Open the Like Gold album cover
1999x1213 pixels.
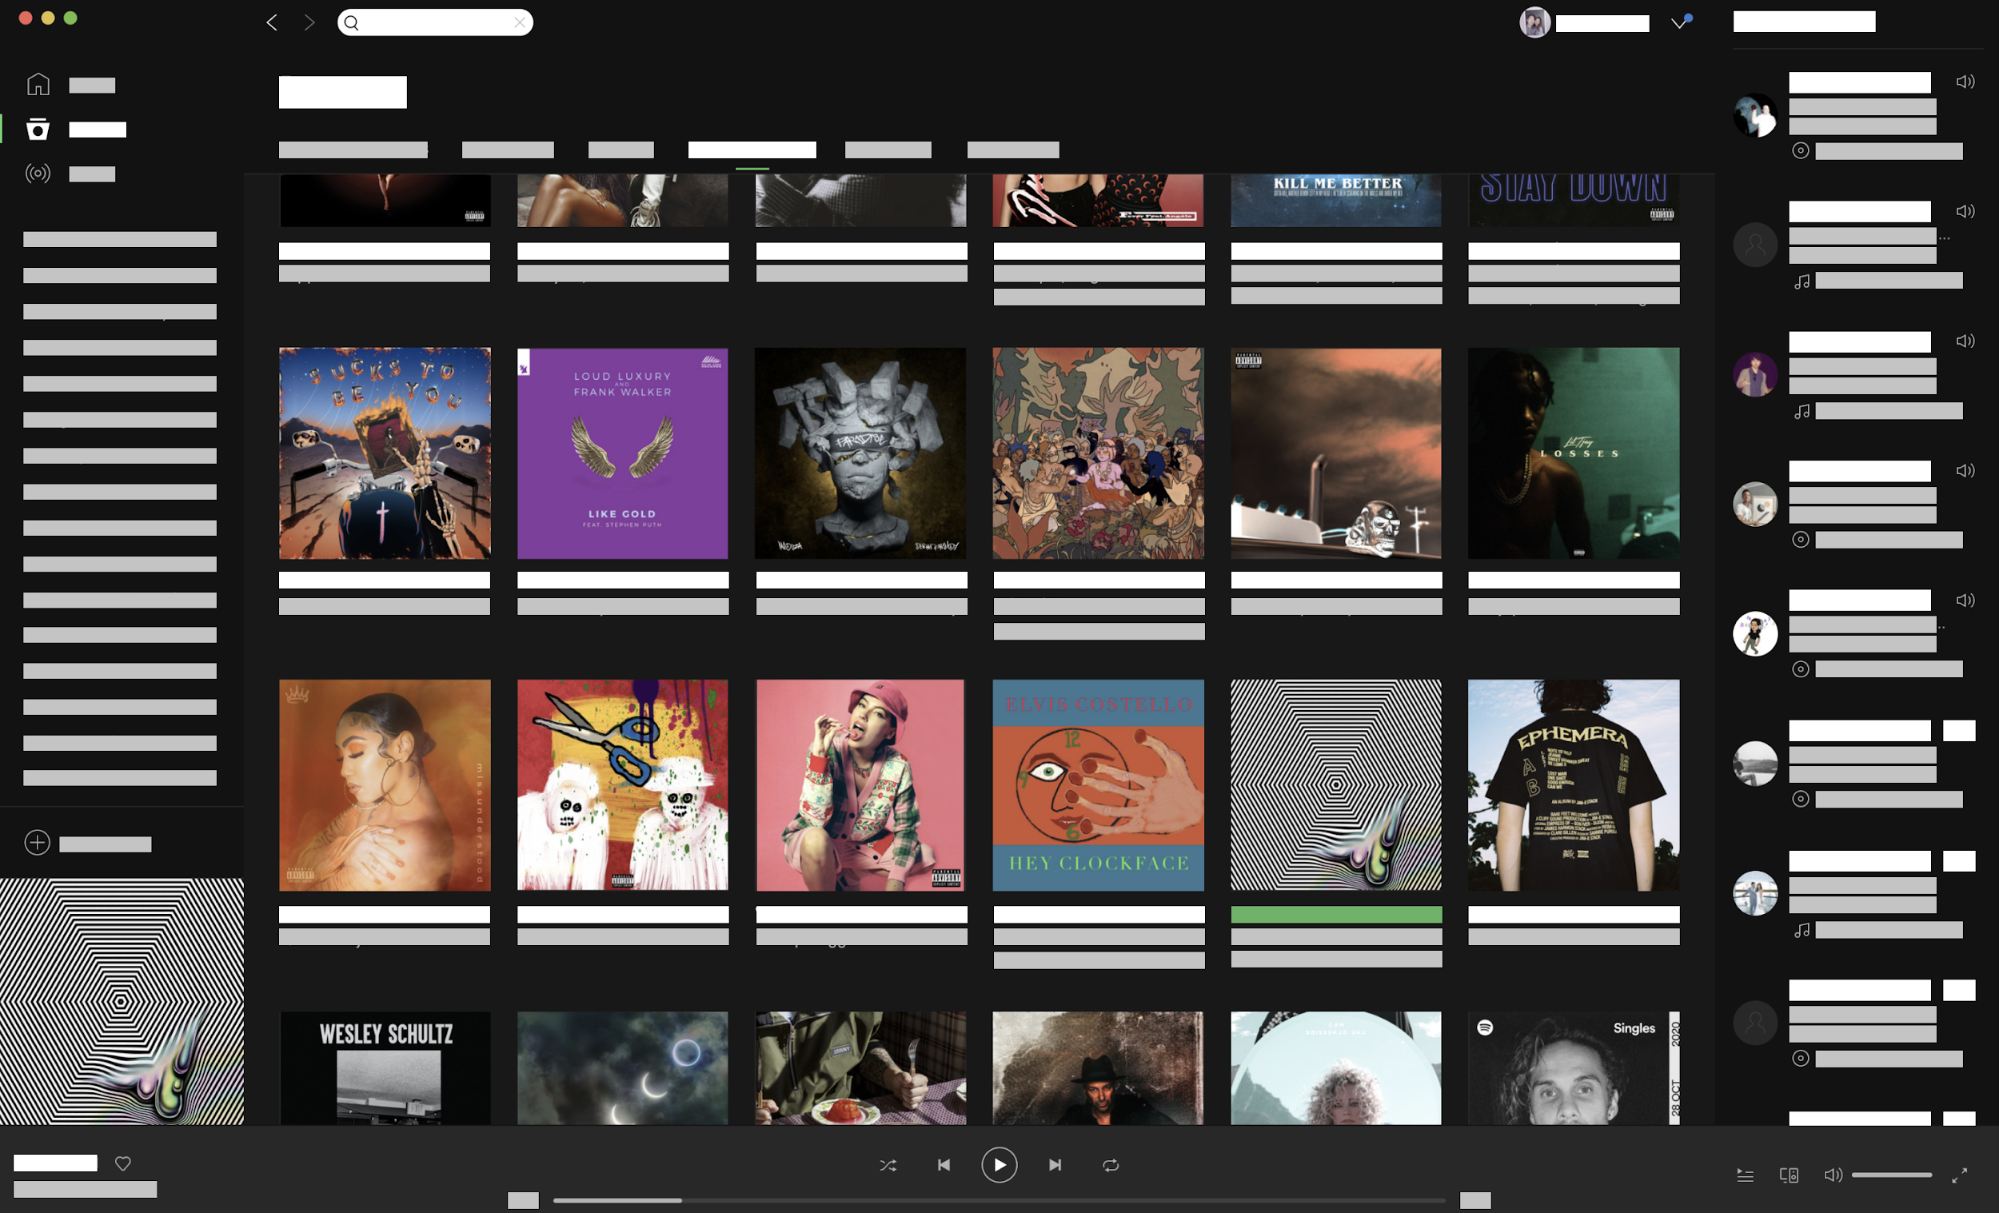coord(622,453)
